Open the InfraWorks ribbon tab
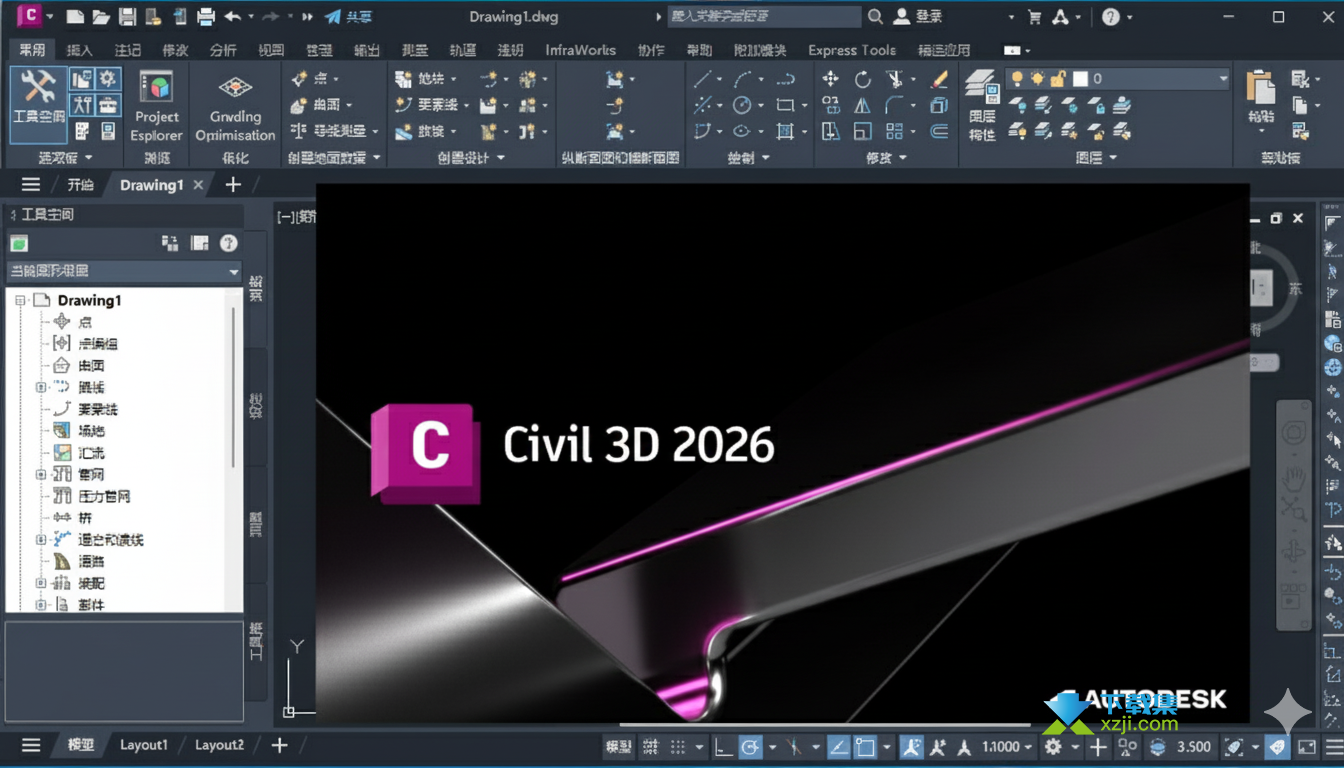Image resolution: width=1344 pixels, height=768 pixels. click(x=580, y=50)
